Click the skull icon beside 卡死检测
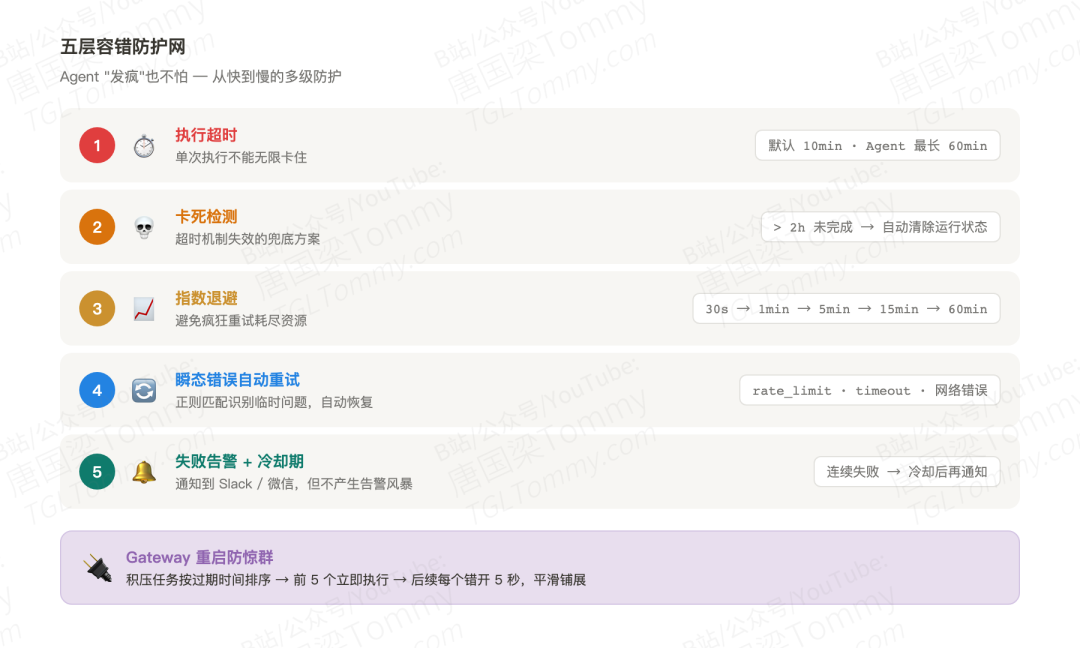The image size is (1080, 648). 144,228
